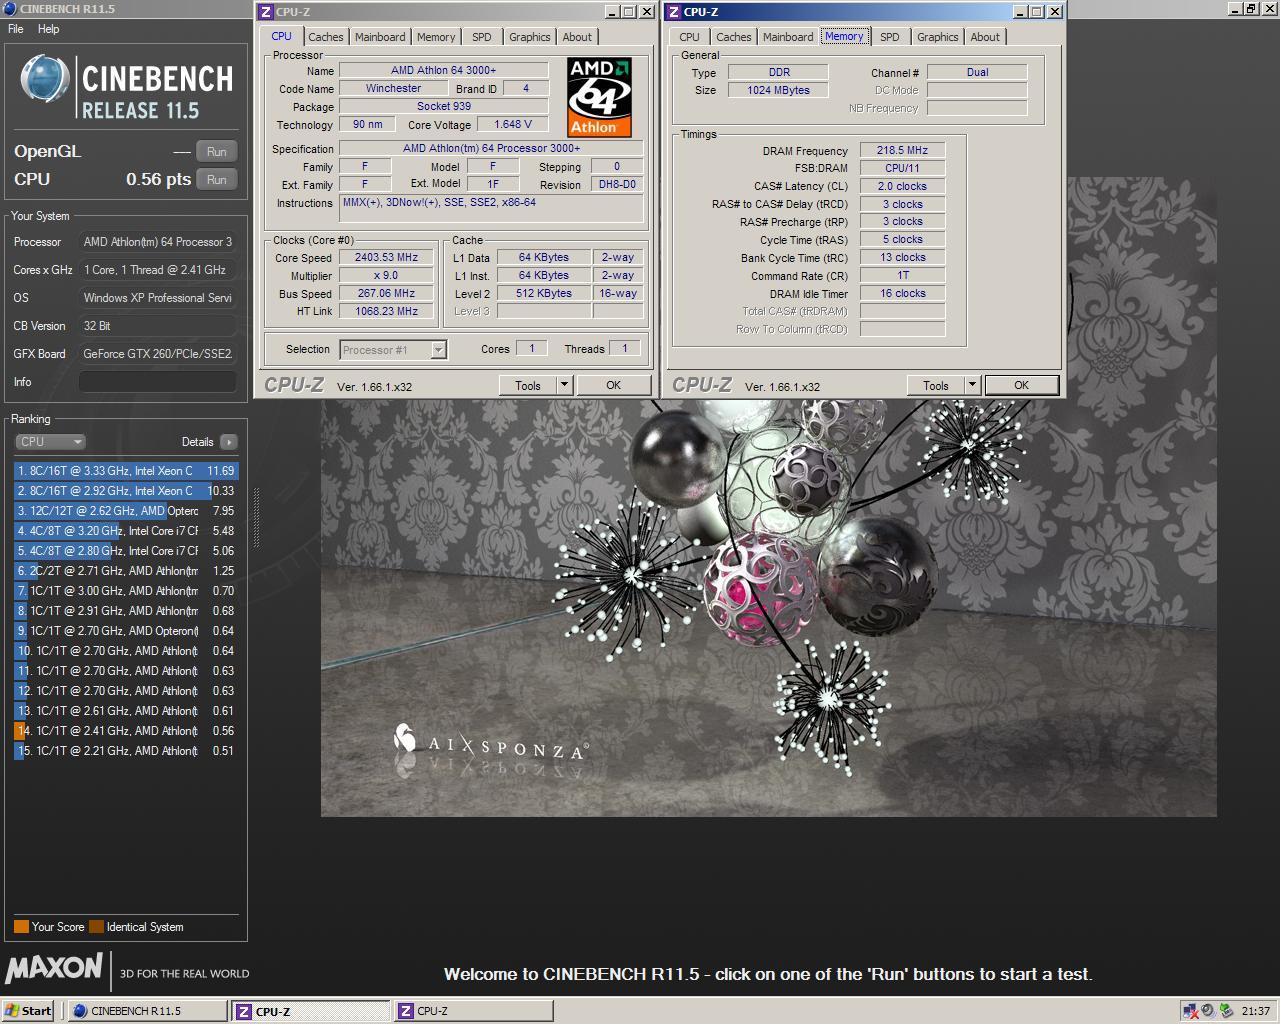Click the Cinebench title bar icon
The image size is (1280, 1024).
pyautogui.click(x=10, y=9)
